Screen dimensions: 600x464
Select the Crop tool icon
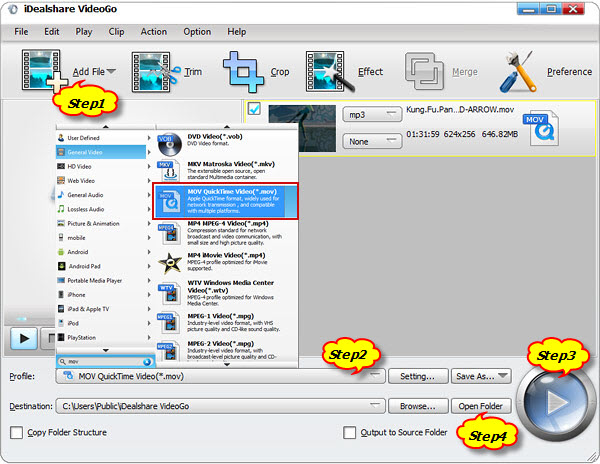click(244, 72)
